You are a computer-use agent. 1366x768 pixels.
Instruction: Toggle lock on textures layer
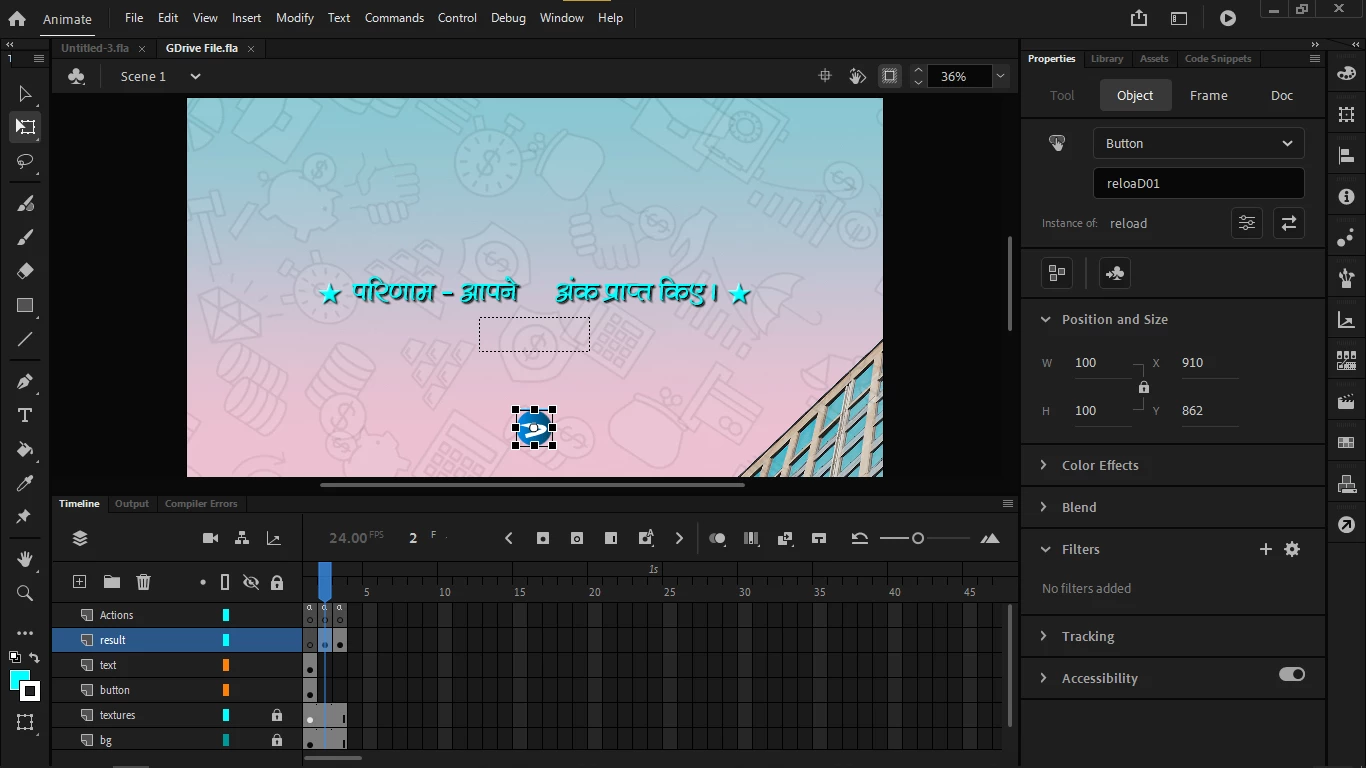coord(277,715)
